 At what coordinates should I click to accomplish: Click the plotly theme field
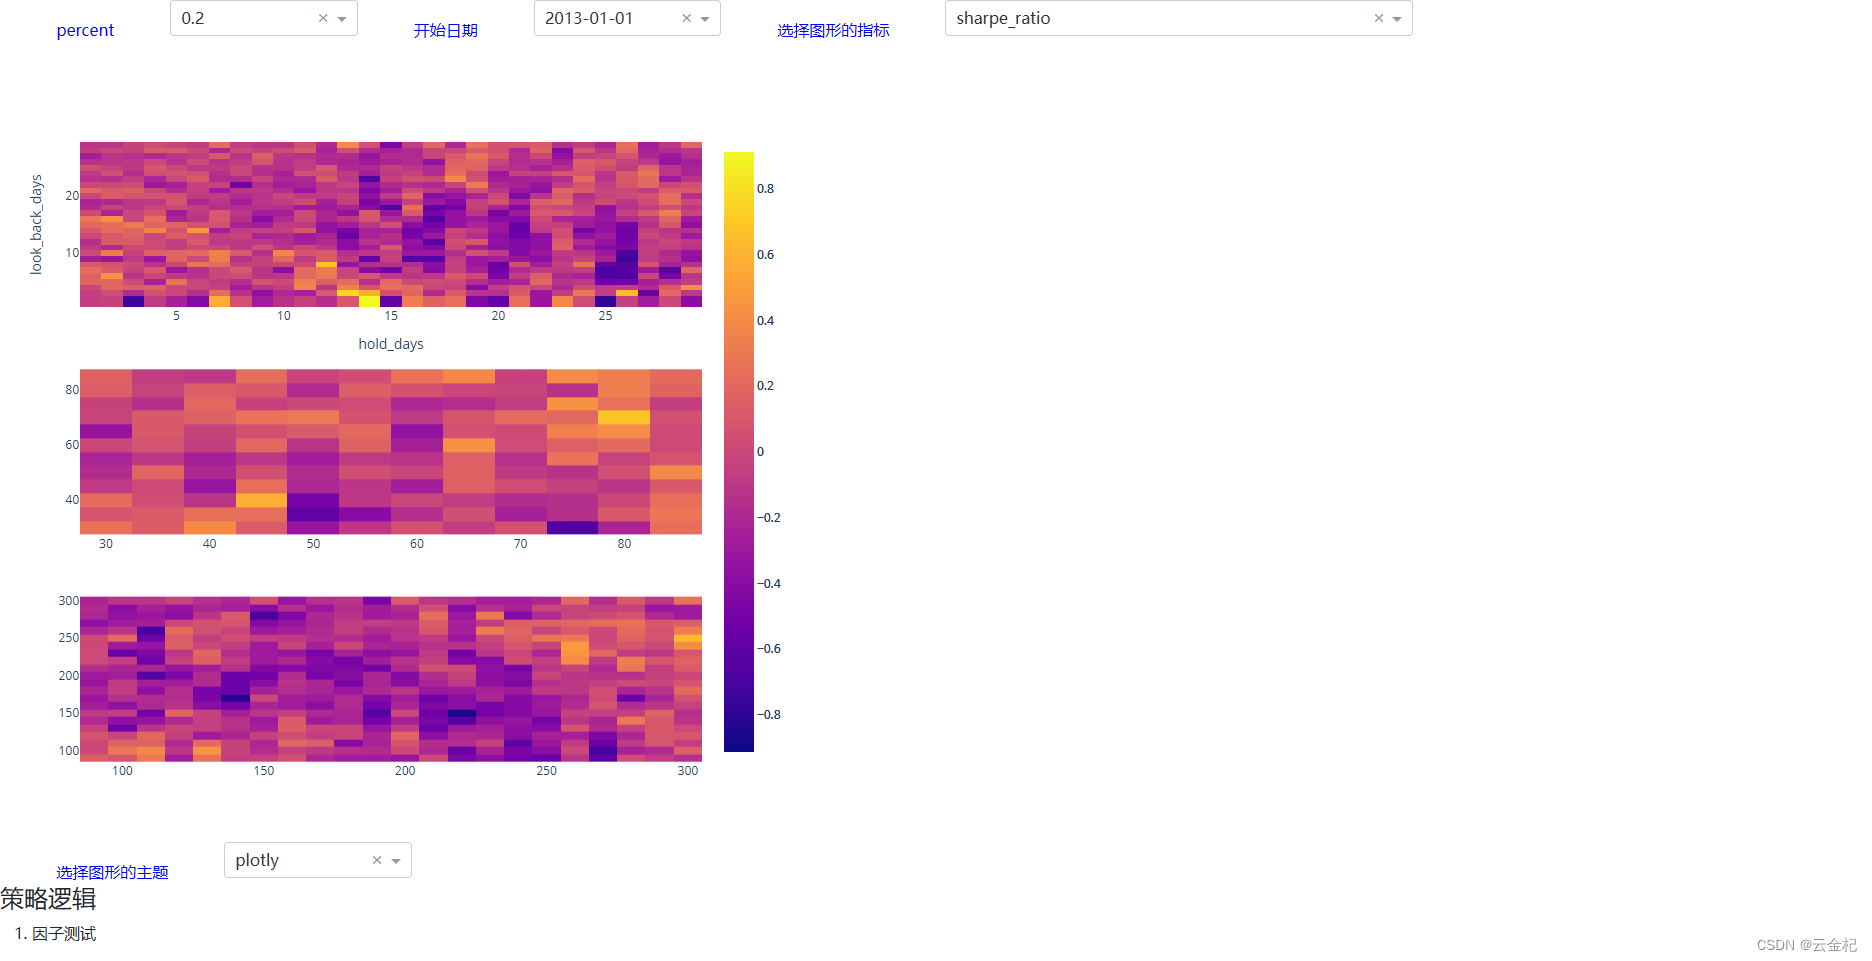point(318,860)
